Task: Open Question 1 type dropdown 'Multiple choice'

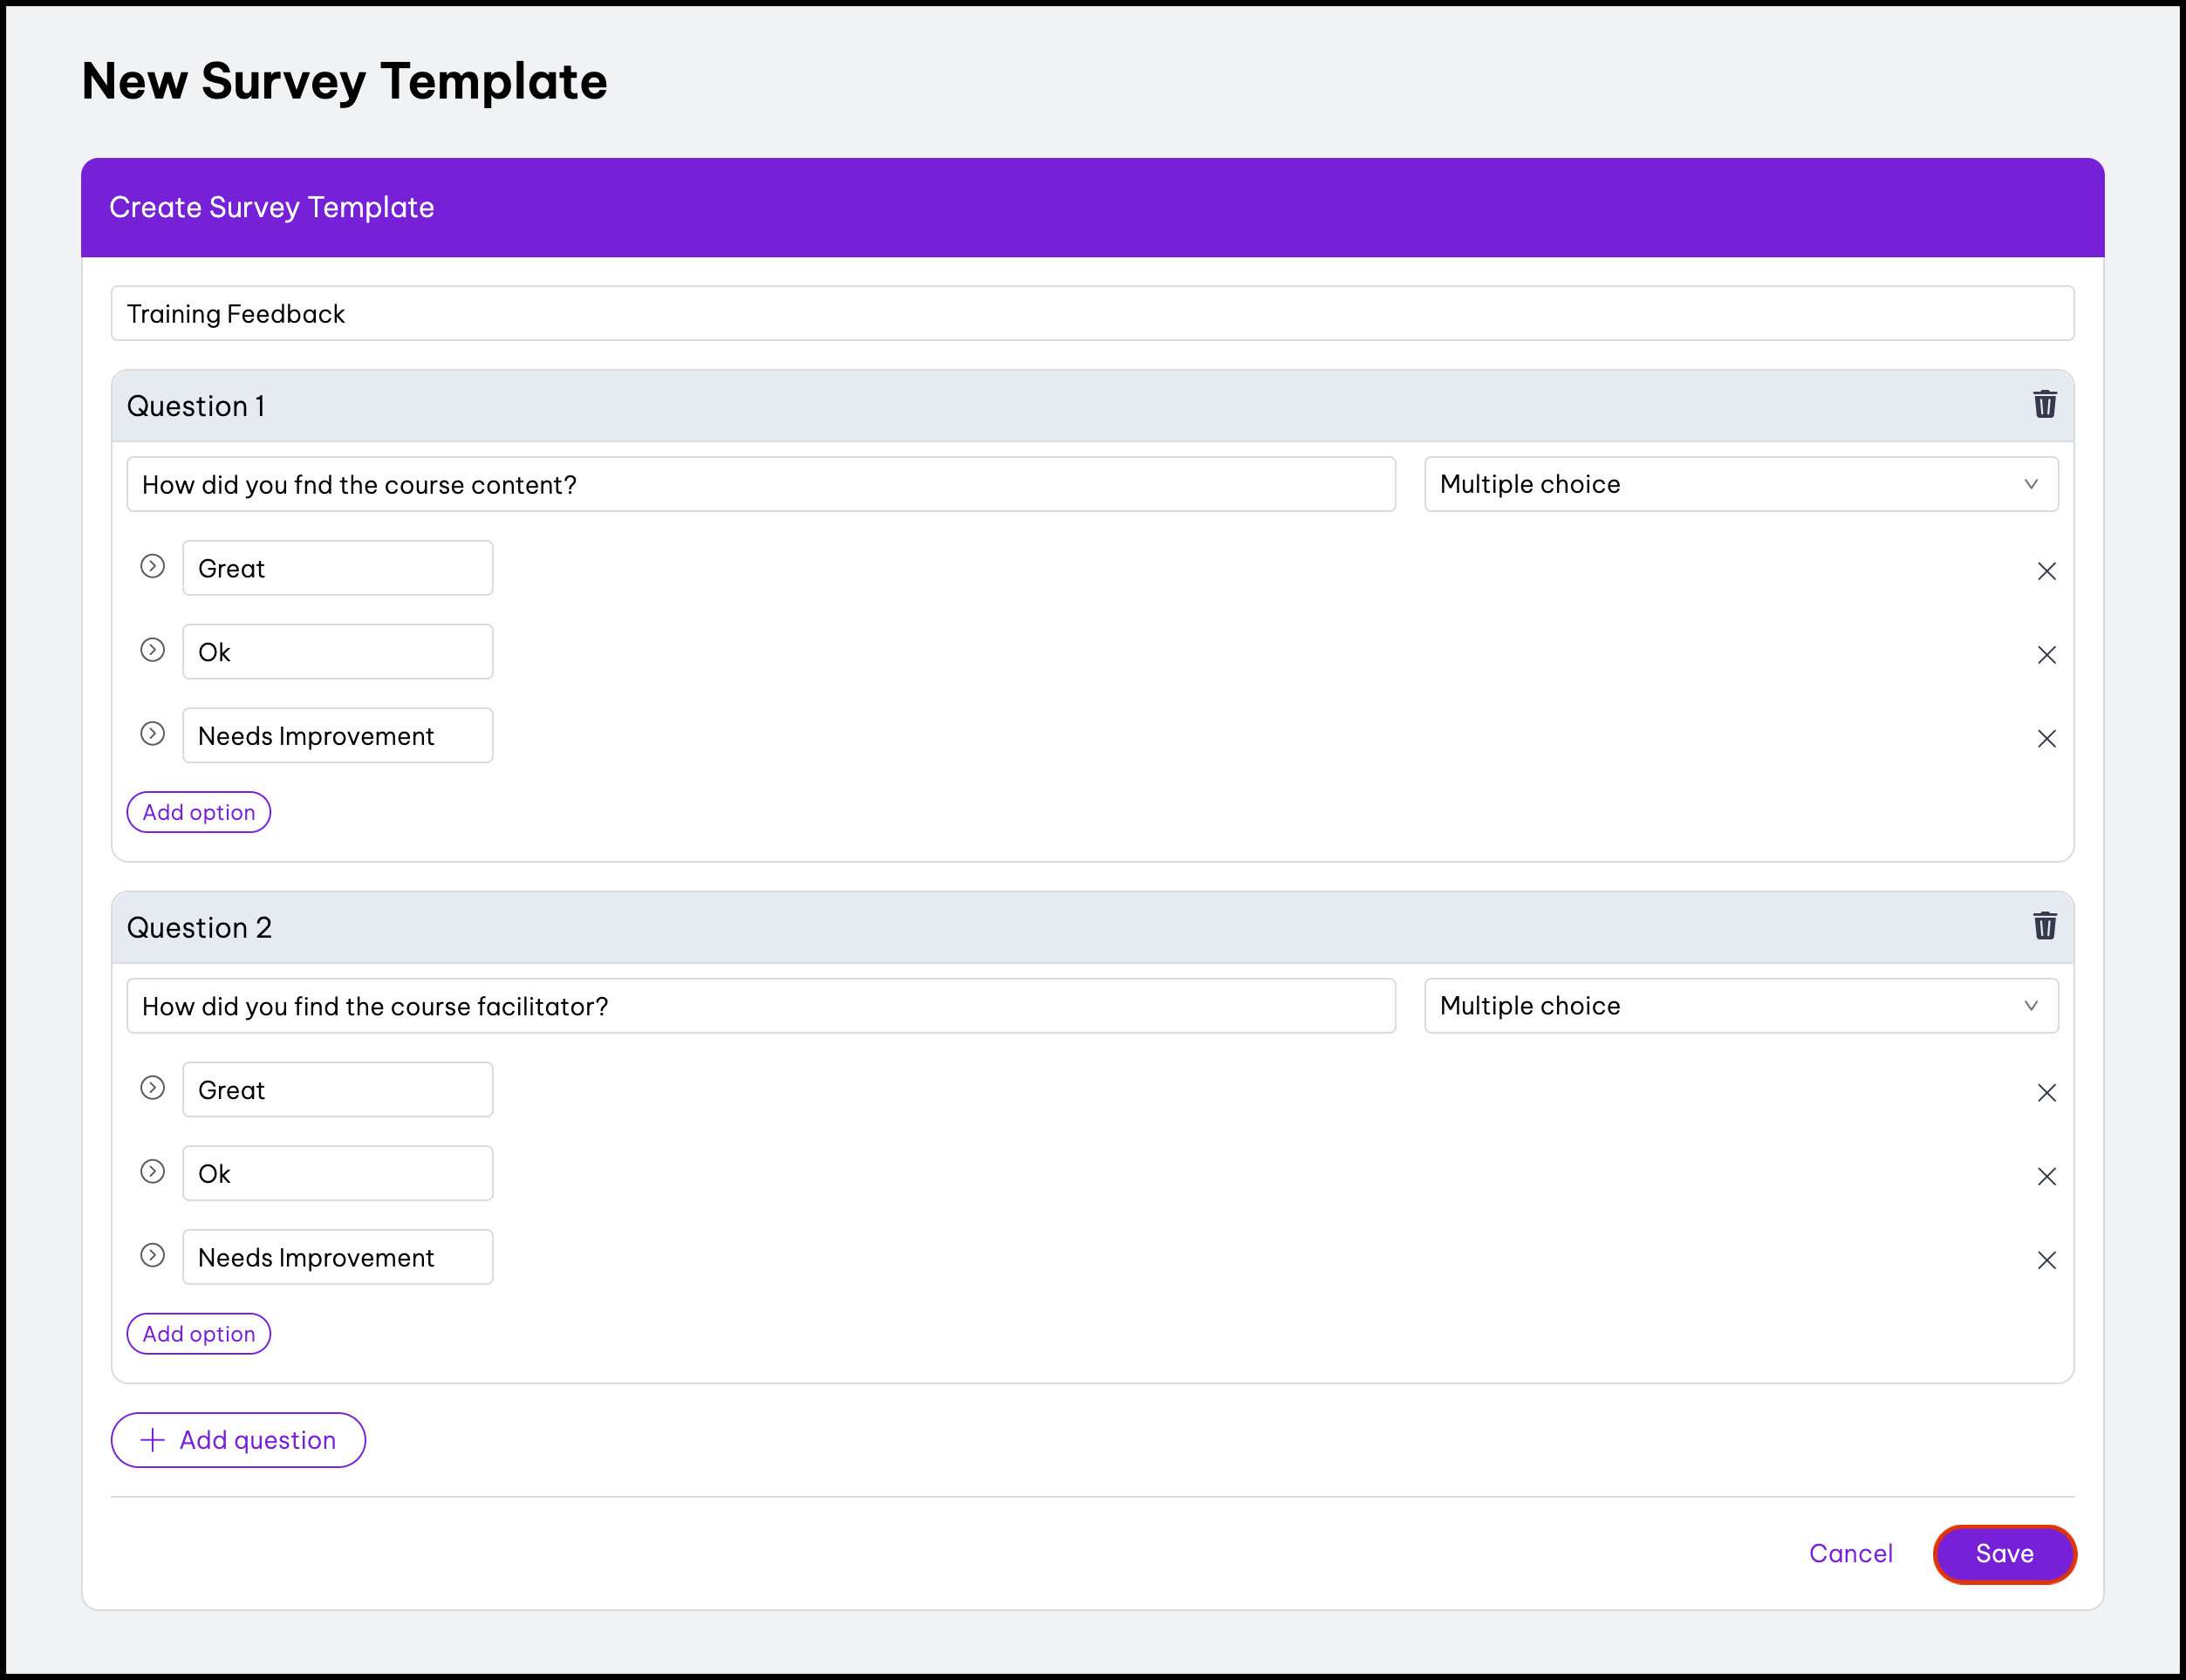Action: pyautogui.click(x=1740, y=485)
